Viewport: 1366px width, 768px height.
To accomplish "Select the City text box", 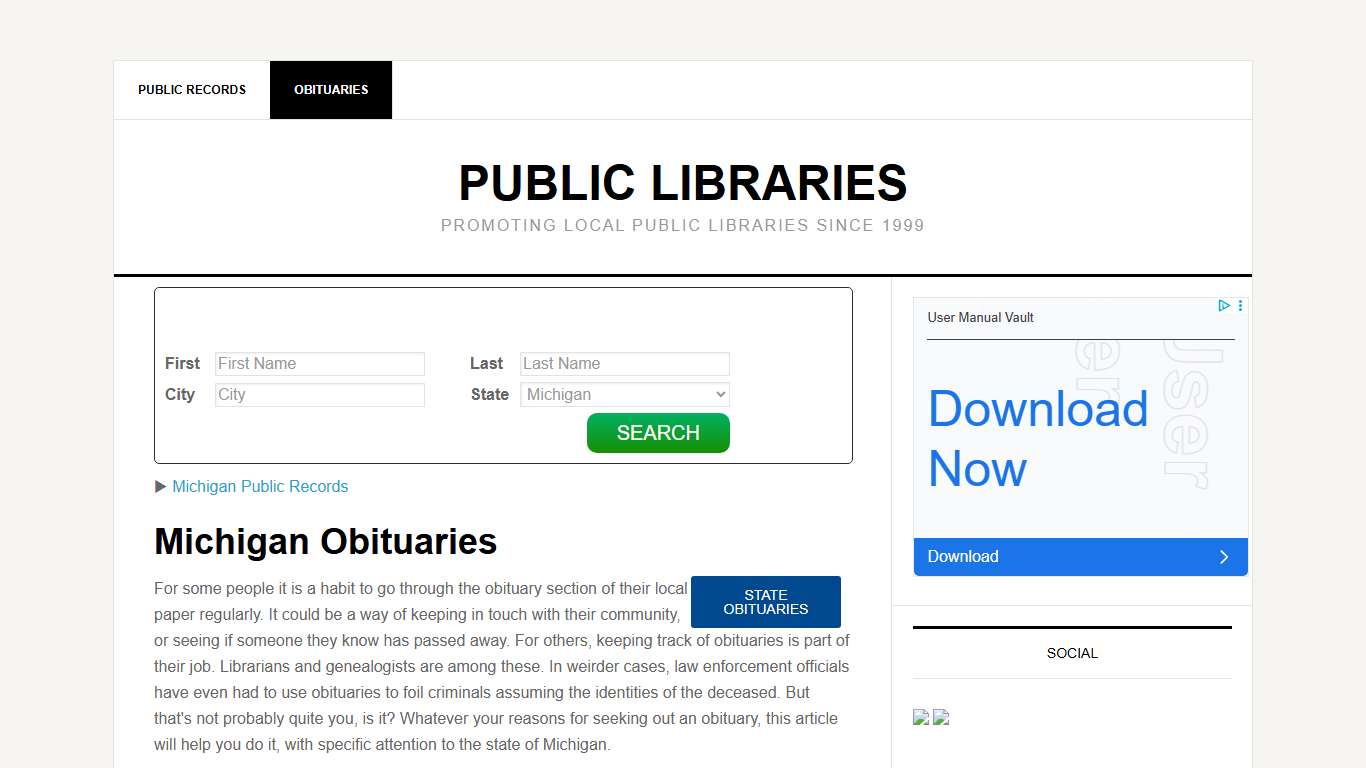I will (x=320, y=395).
